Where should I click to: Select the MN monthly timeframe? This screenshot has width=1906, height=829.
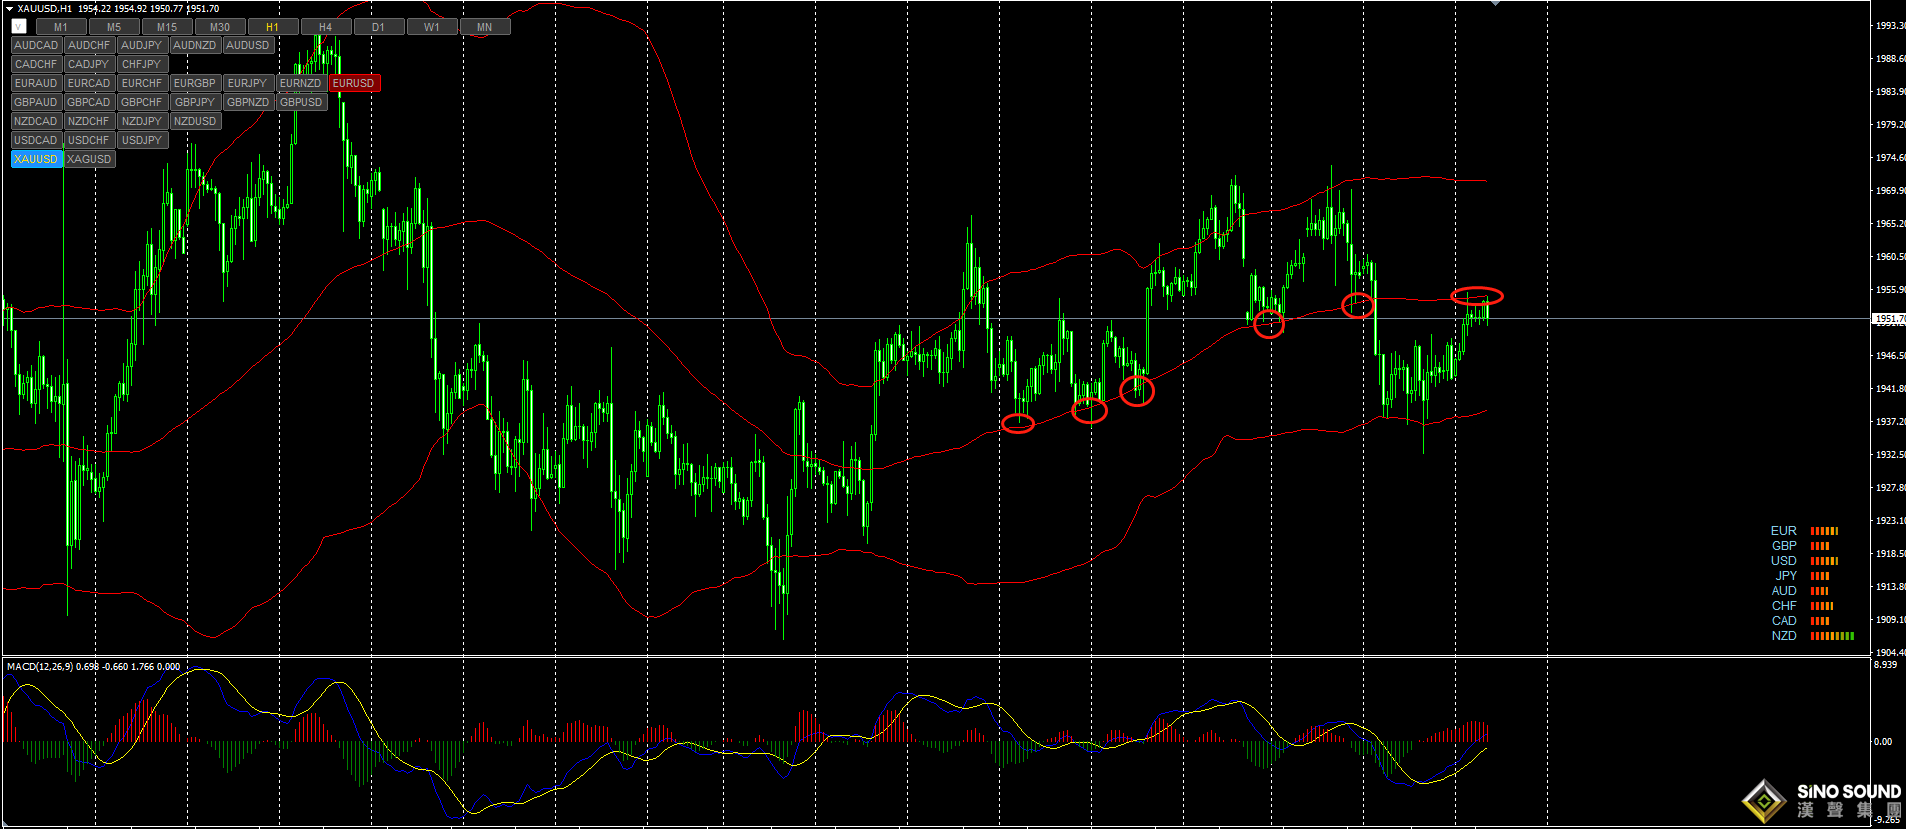484,27
